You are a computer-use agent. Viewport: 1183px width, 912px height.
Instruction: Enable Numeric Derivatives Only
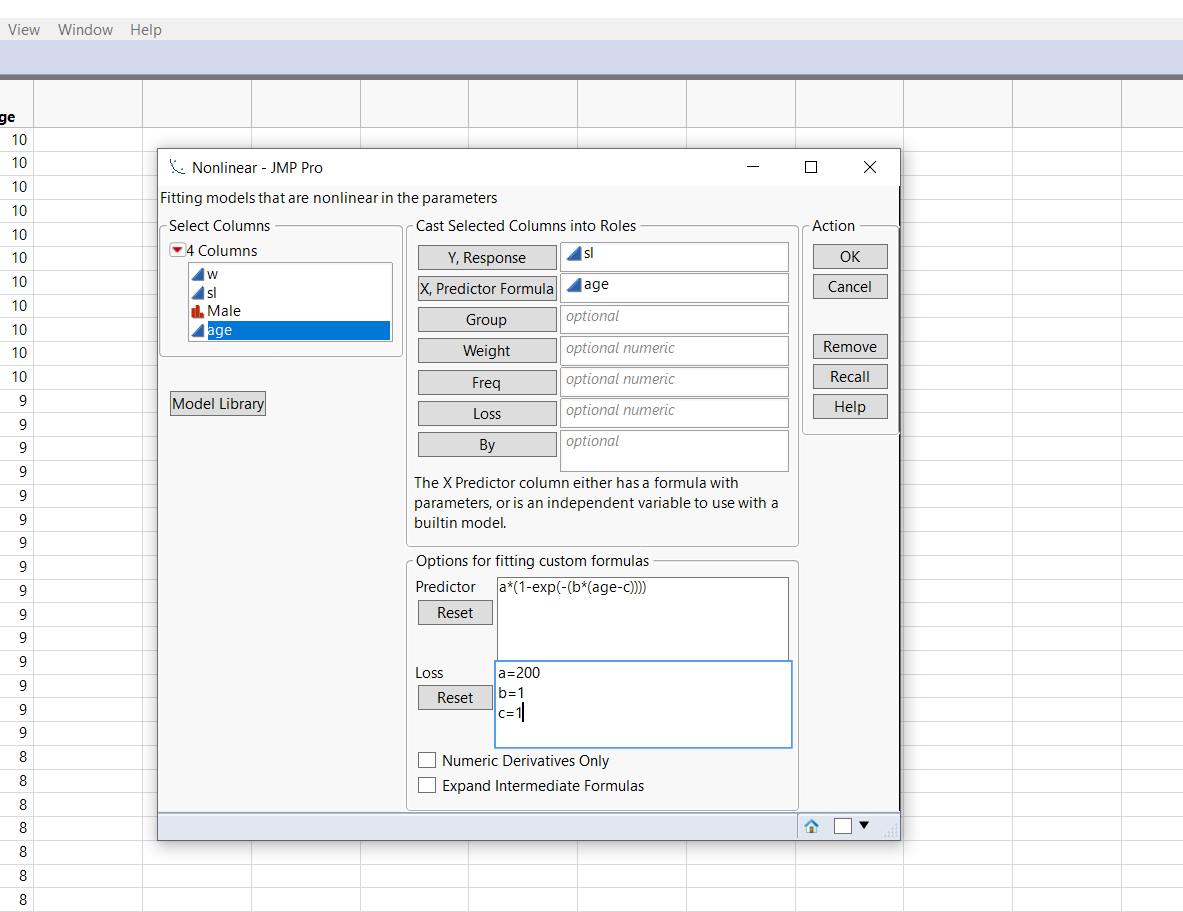point(427,760)
